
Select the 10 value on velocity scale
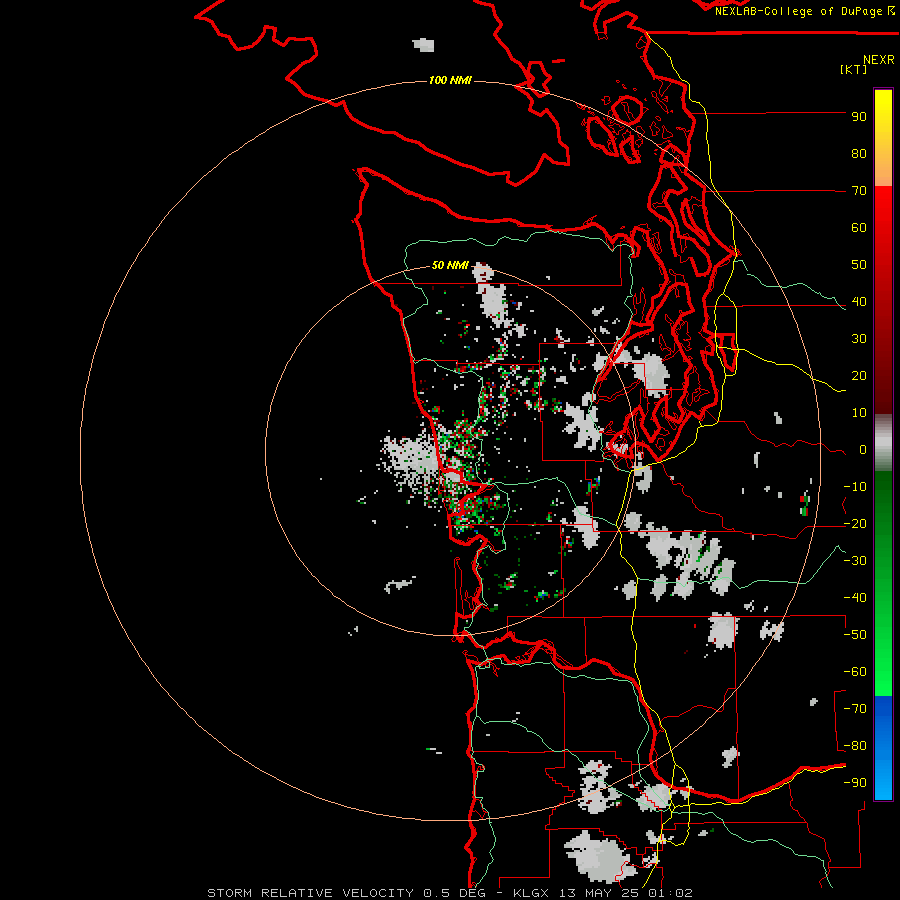(x=859, y=413)
